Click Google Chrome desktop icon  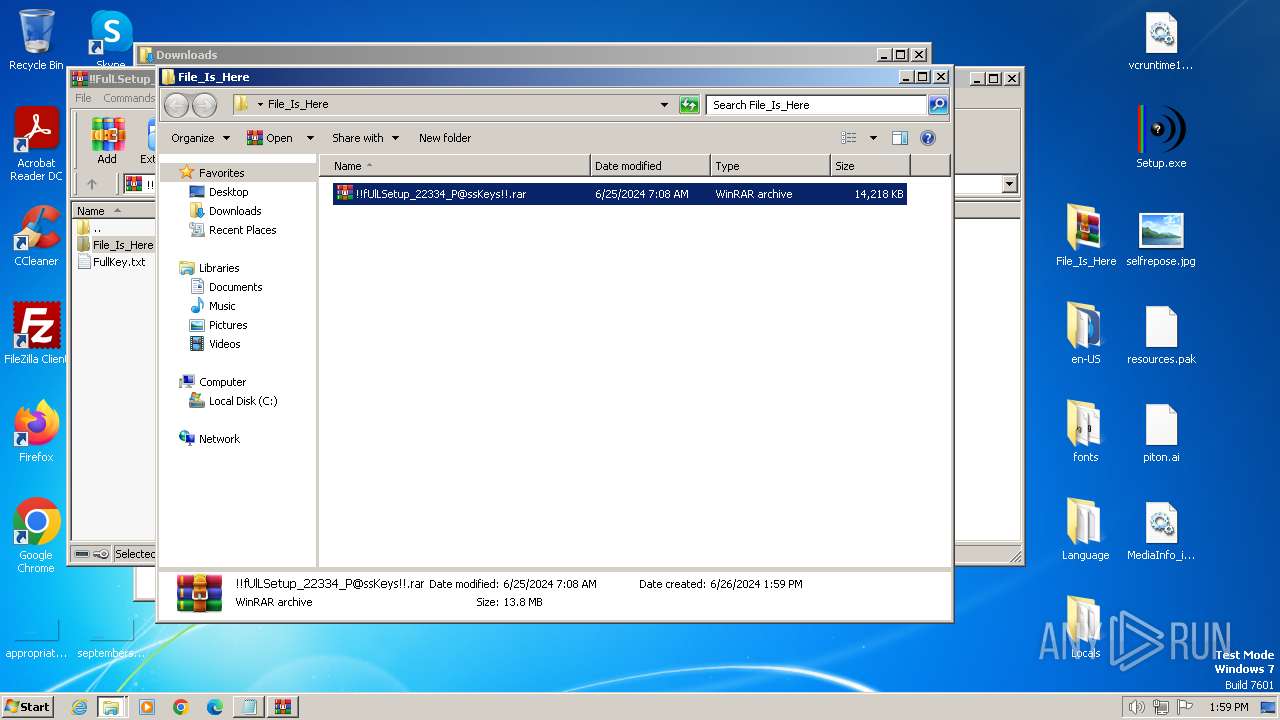pyautogui.click(x=36, y=536)
